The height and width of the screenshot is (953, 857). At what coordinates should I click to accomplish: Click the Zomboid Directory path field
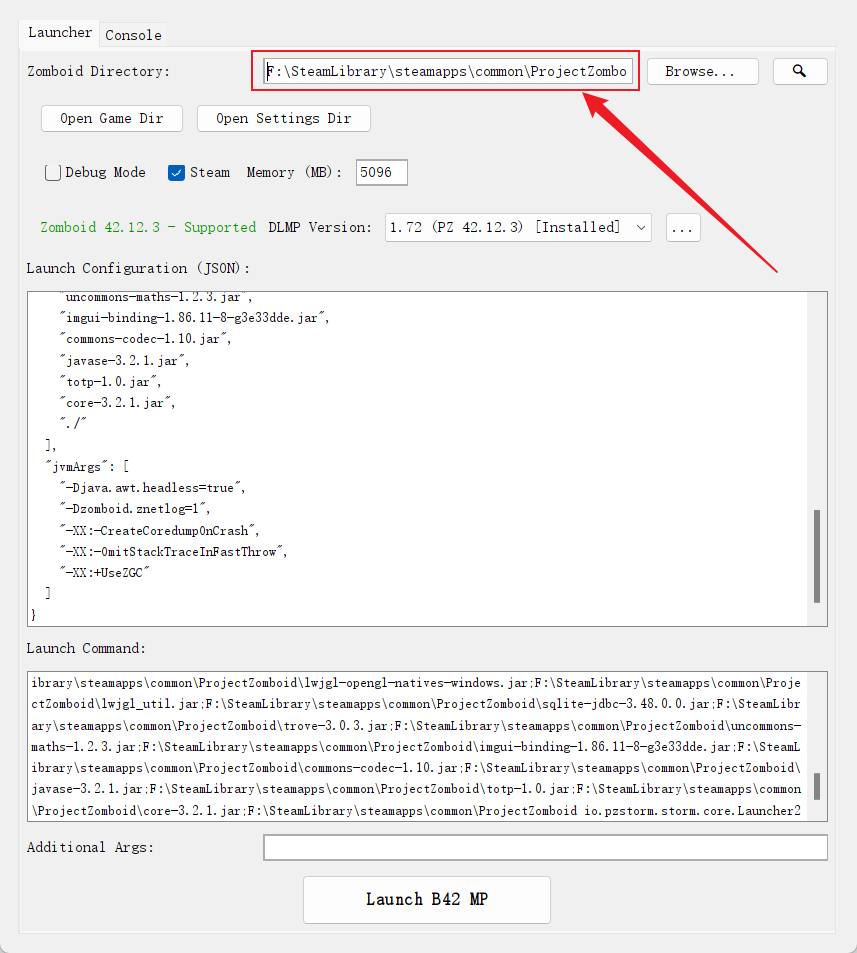tap(446, 72)
